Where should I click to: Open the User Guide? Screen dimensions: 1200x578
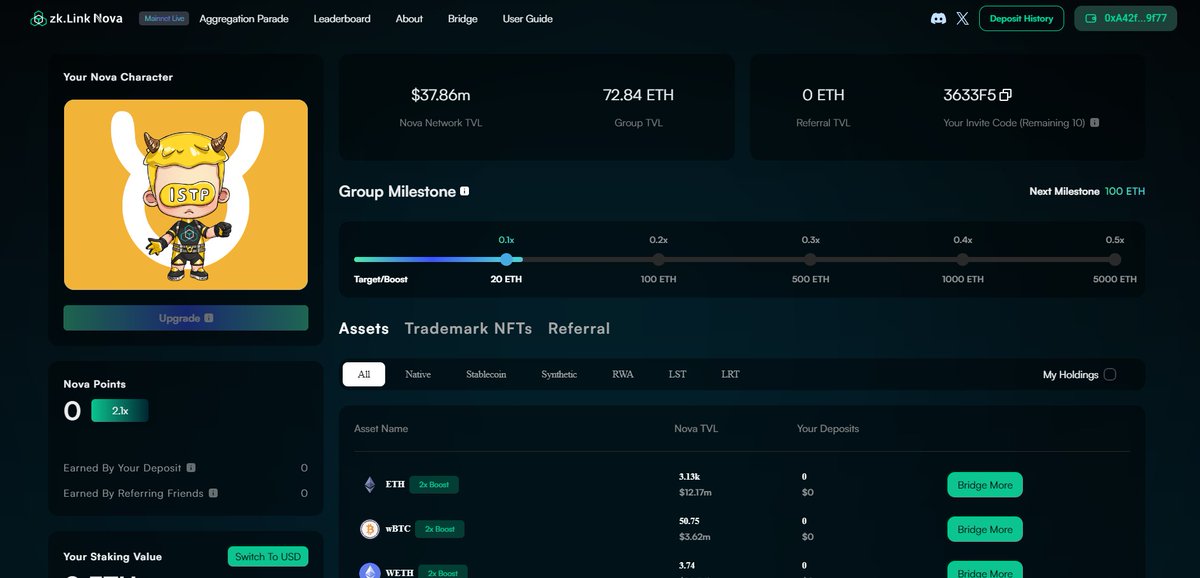pyautogui.click(x=527, y=19)
